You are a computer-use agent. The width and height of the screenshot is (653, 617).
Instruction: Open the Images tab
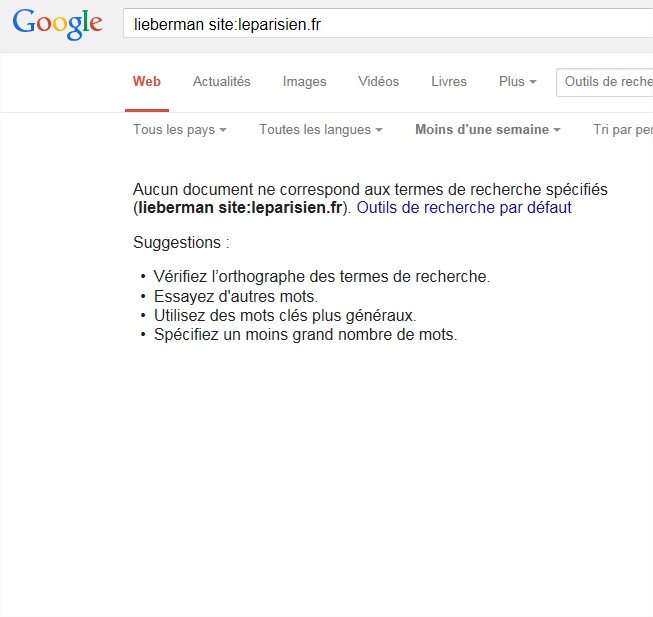304,82
